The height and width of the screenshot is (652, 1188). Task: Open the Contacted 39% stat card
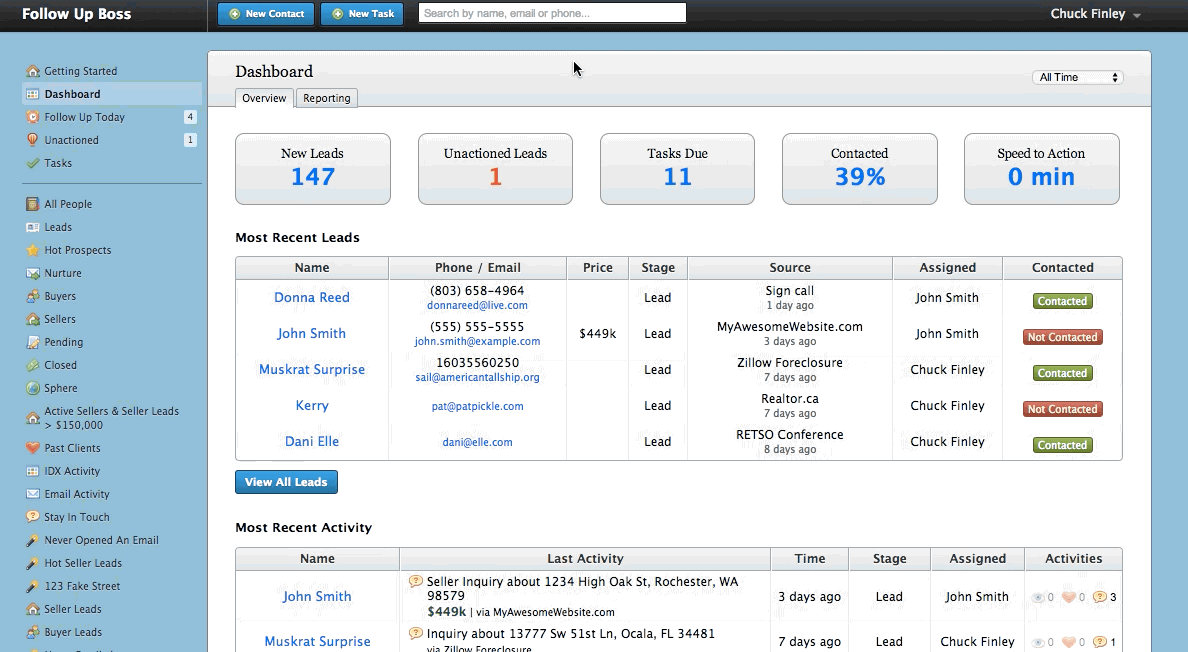click(x=860, y=169)
